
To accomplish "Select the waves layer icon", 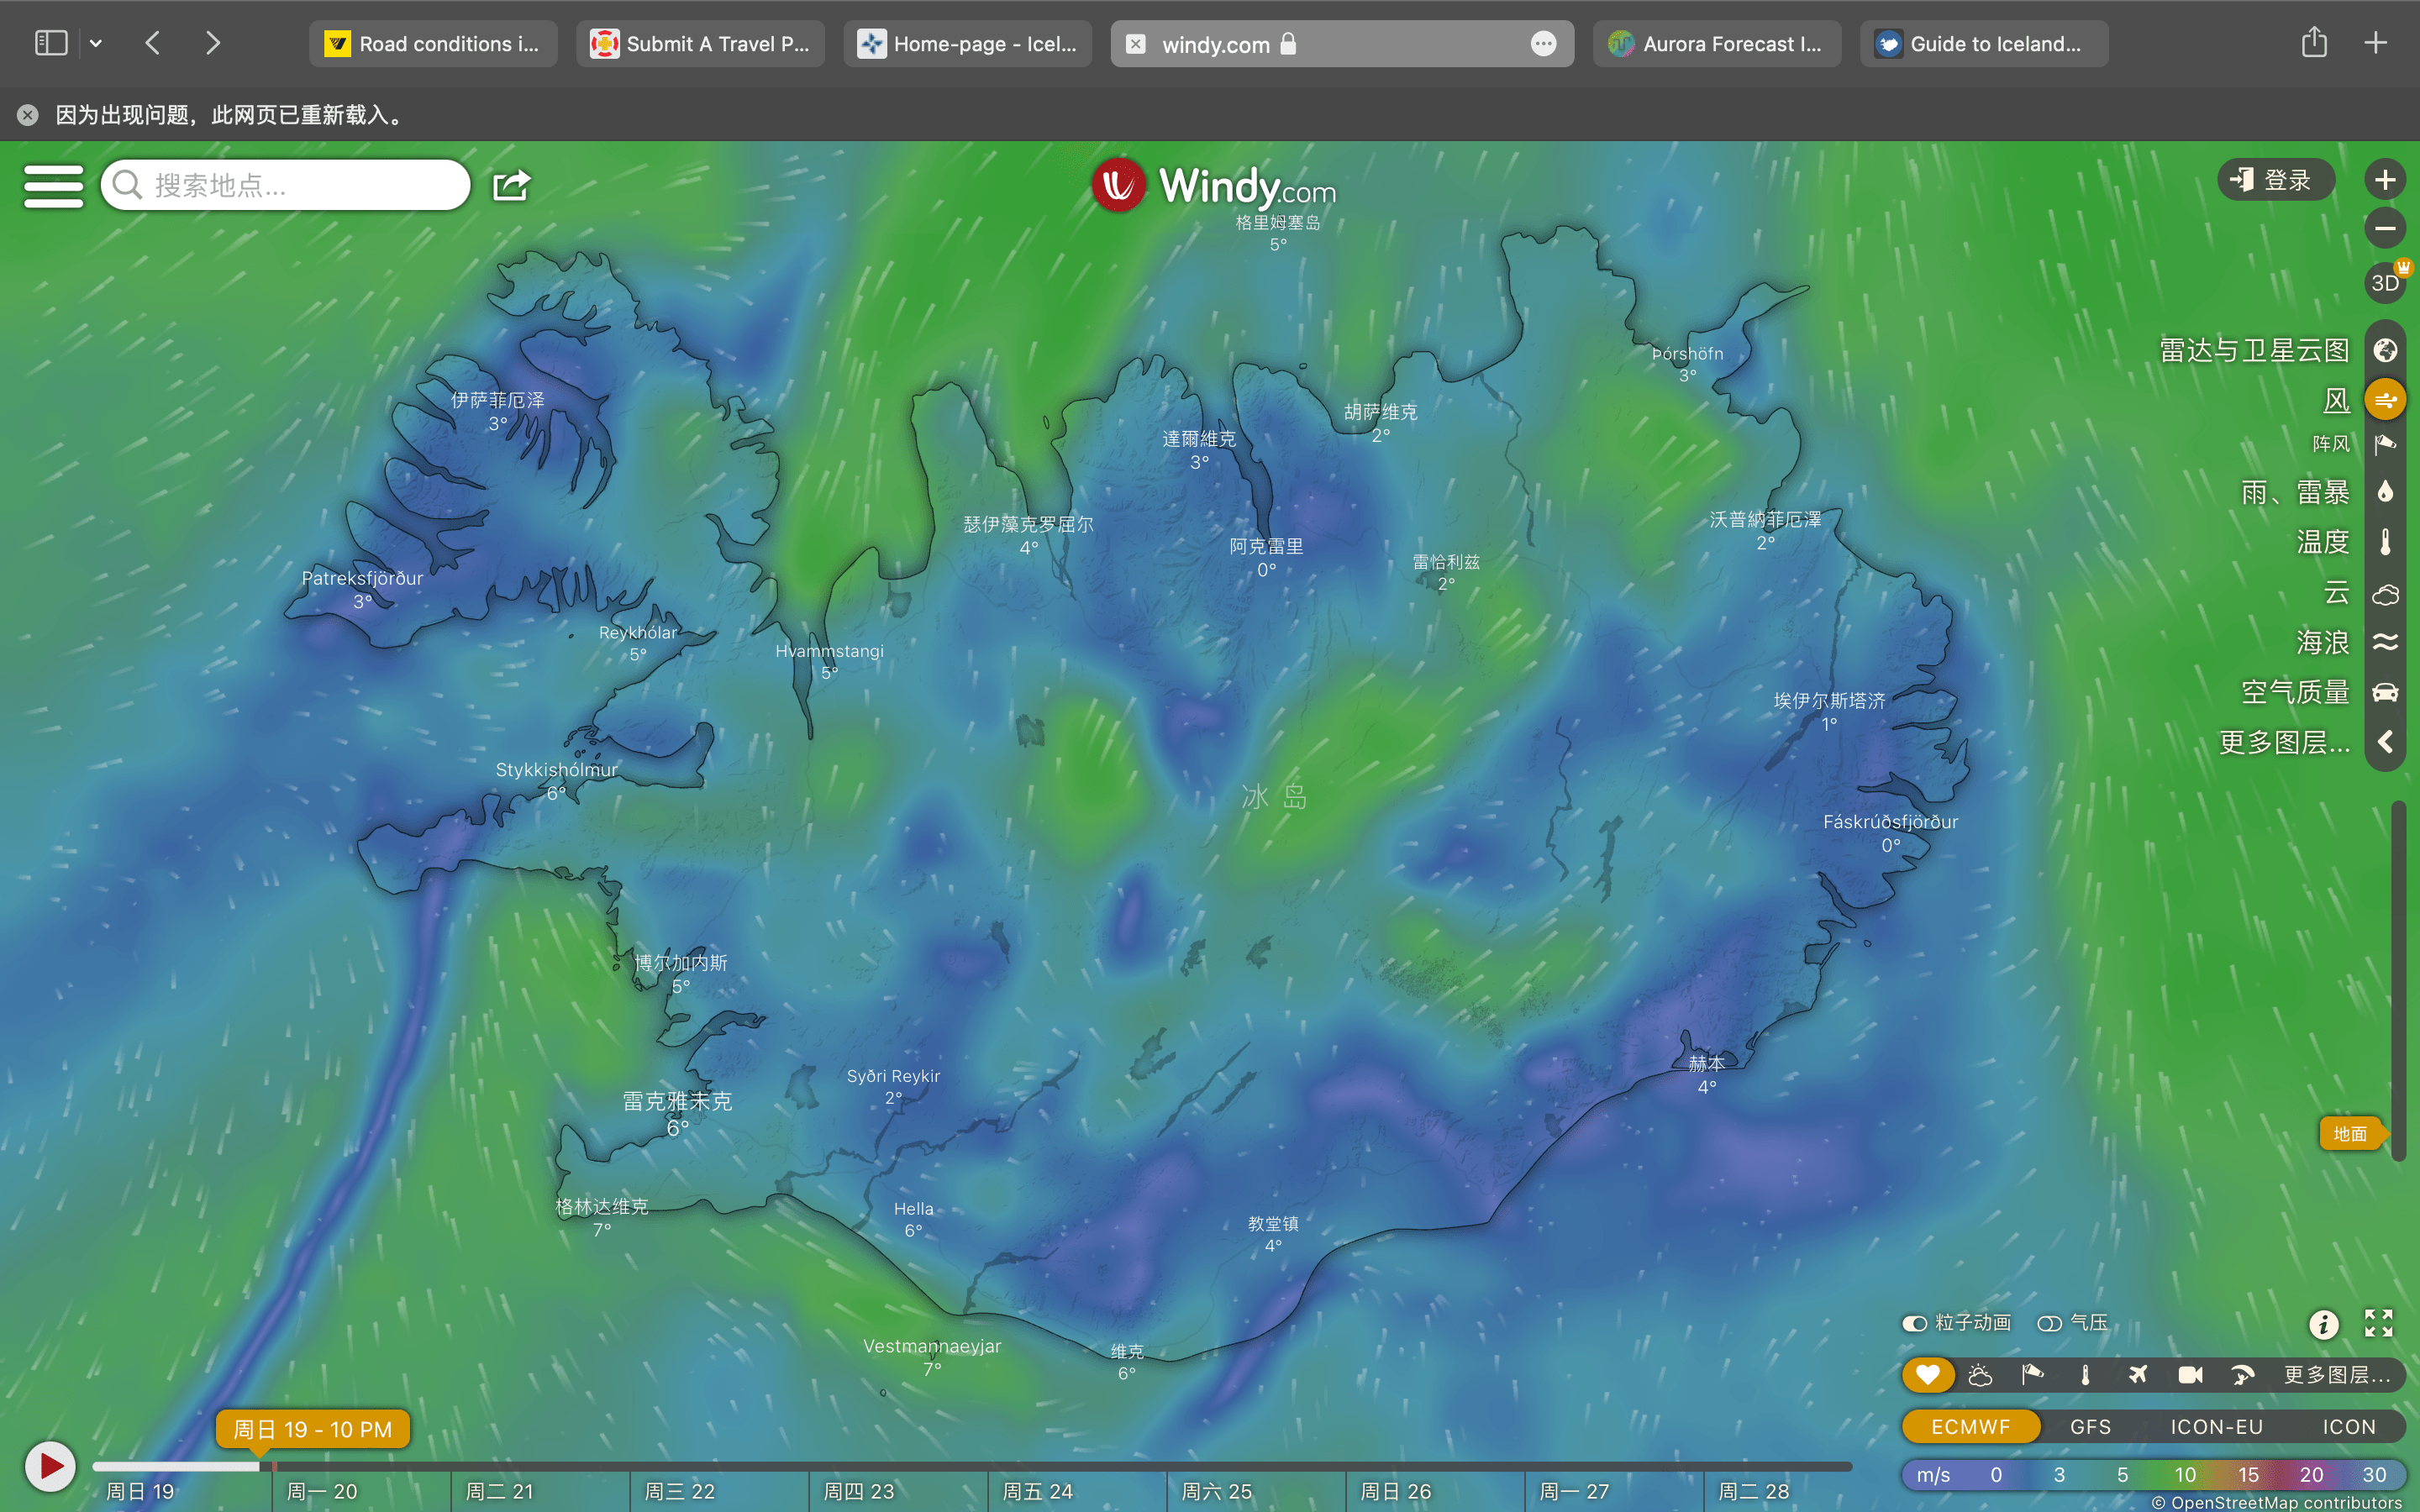I will pyautogui.click(x=2385, y=642).
